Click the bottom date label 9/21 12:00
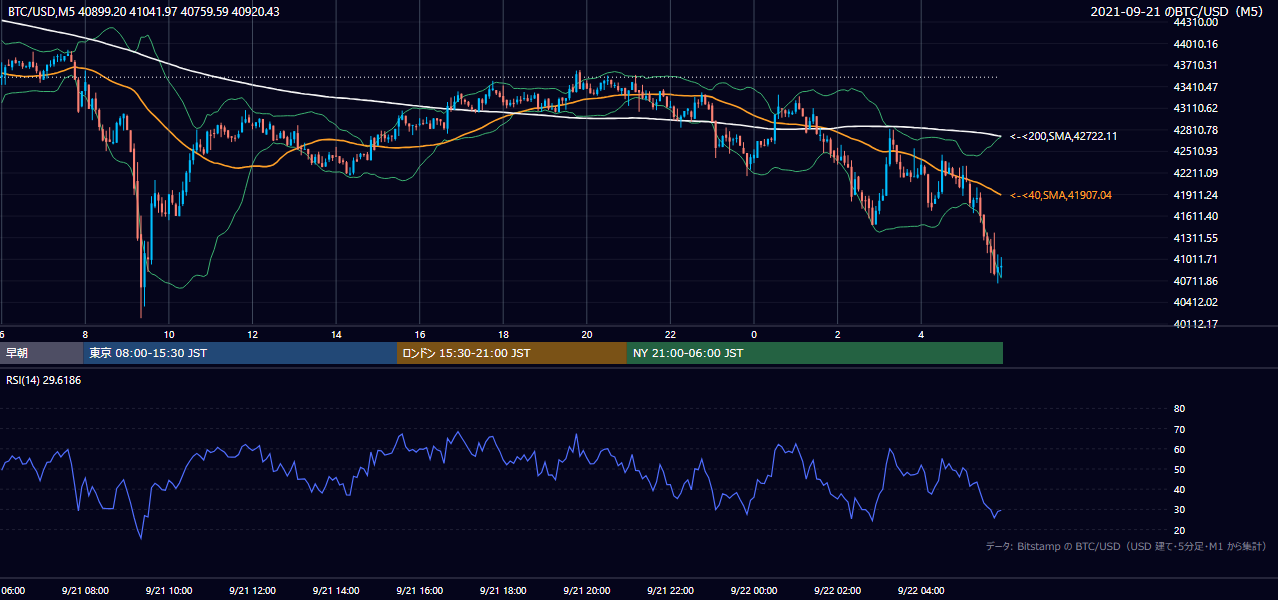1278x600 pixels. 253,591
